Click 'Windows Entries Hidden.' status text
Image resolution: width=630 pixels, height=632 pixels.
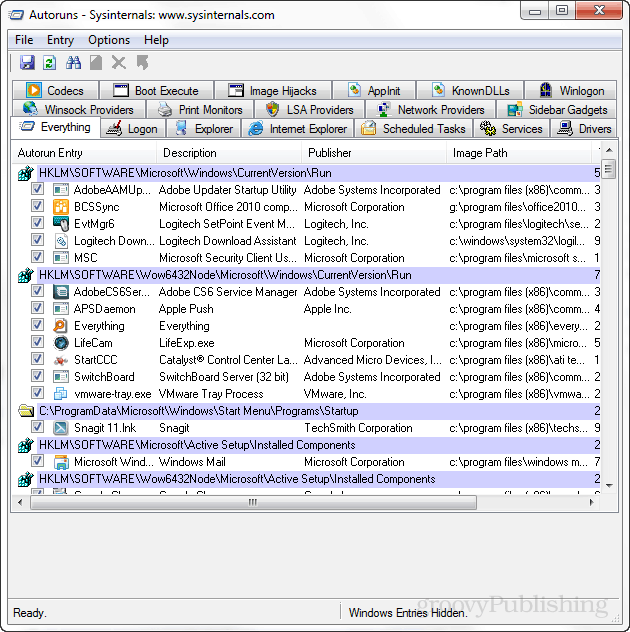point(408,613)
